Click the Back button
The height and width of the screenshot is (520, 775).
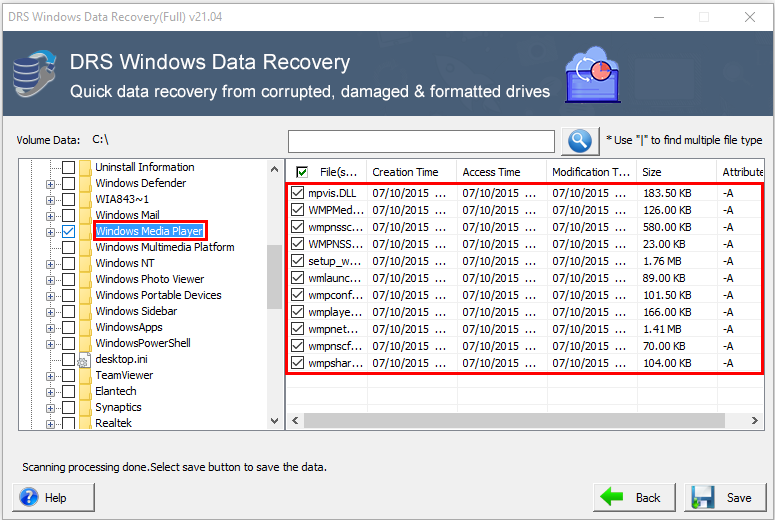click(634, 497)
